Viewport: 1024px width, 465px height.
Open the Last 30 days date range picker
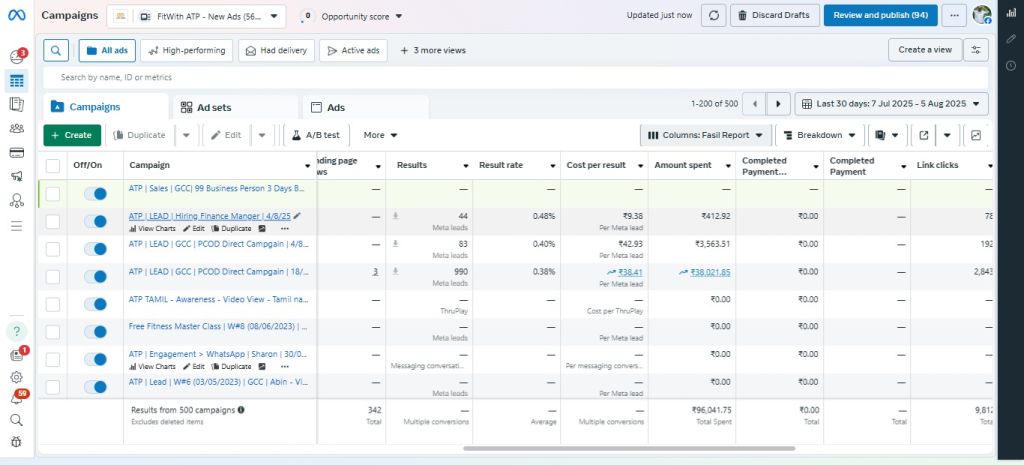coord(891,104)
